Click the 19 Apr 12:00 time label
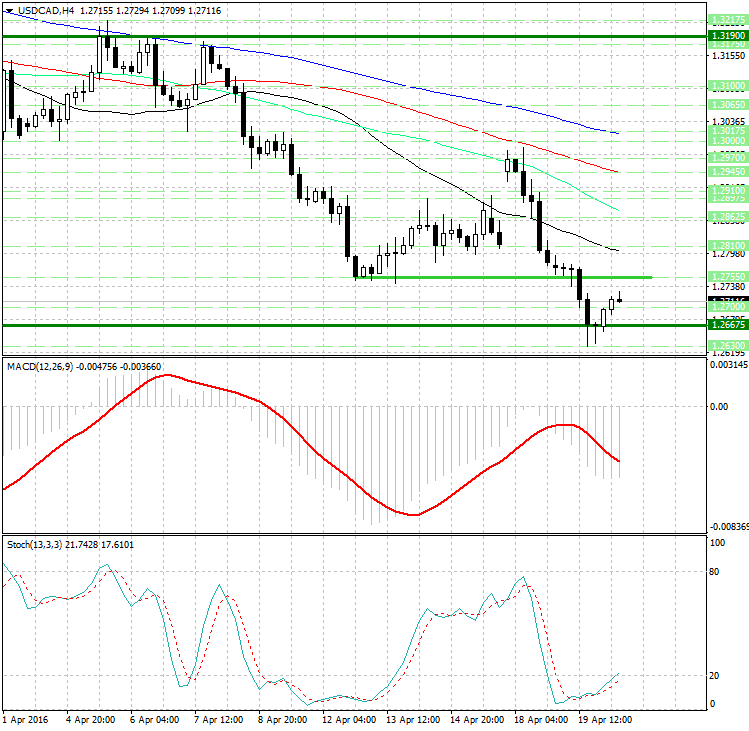 603,720
